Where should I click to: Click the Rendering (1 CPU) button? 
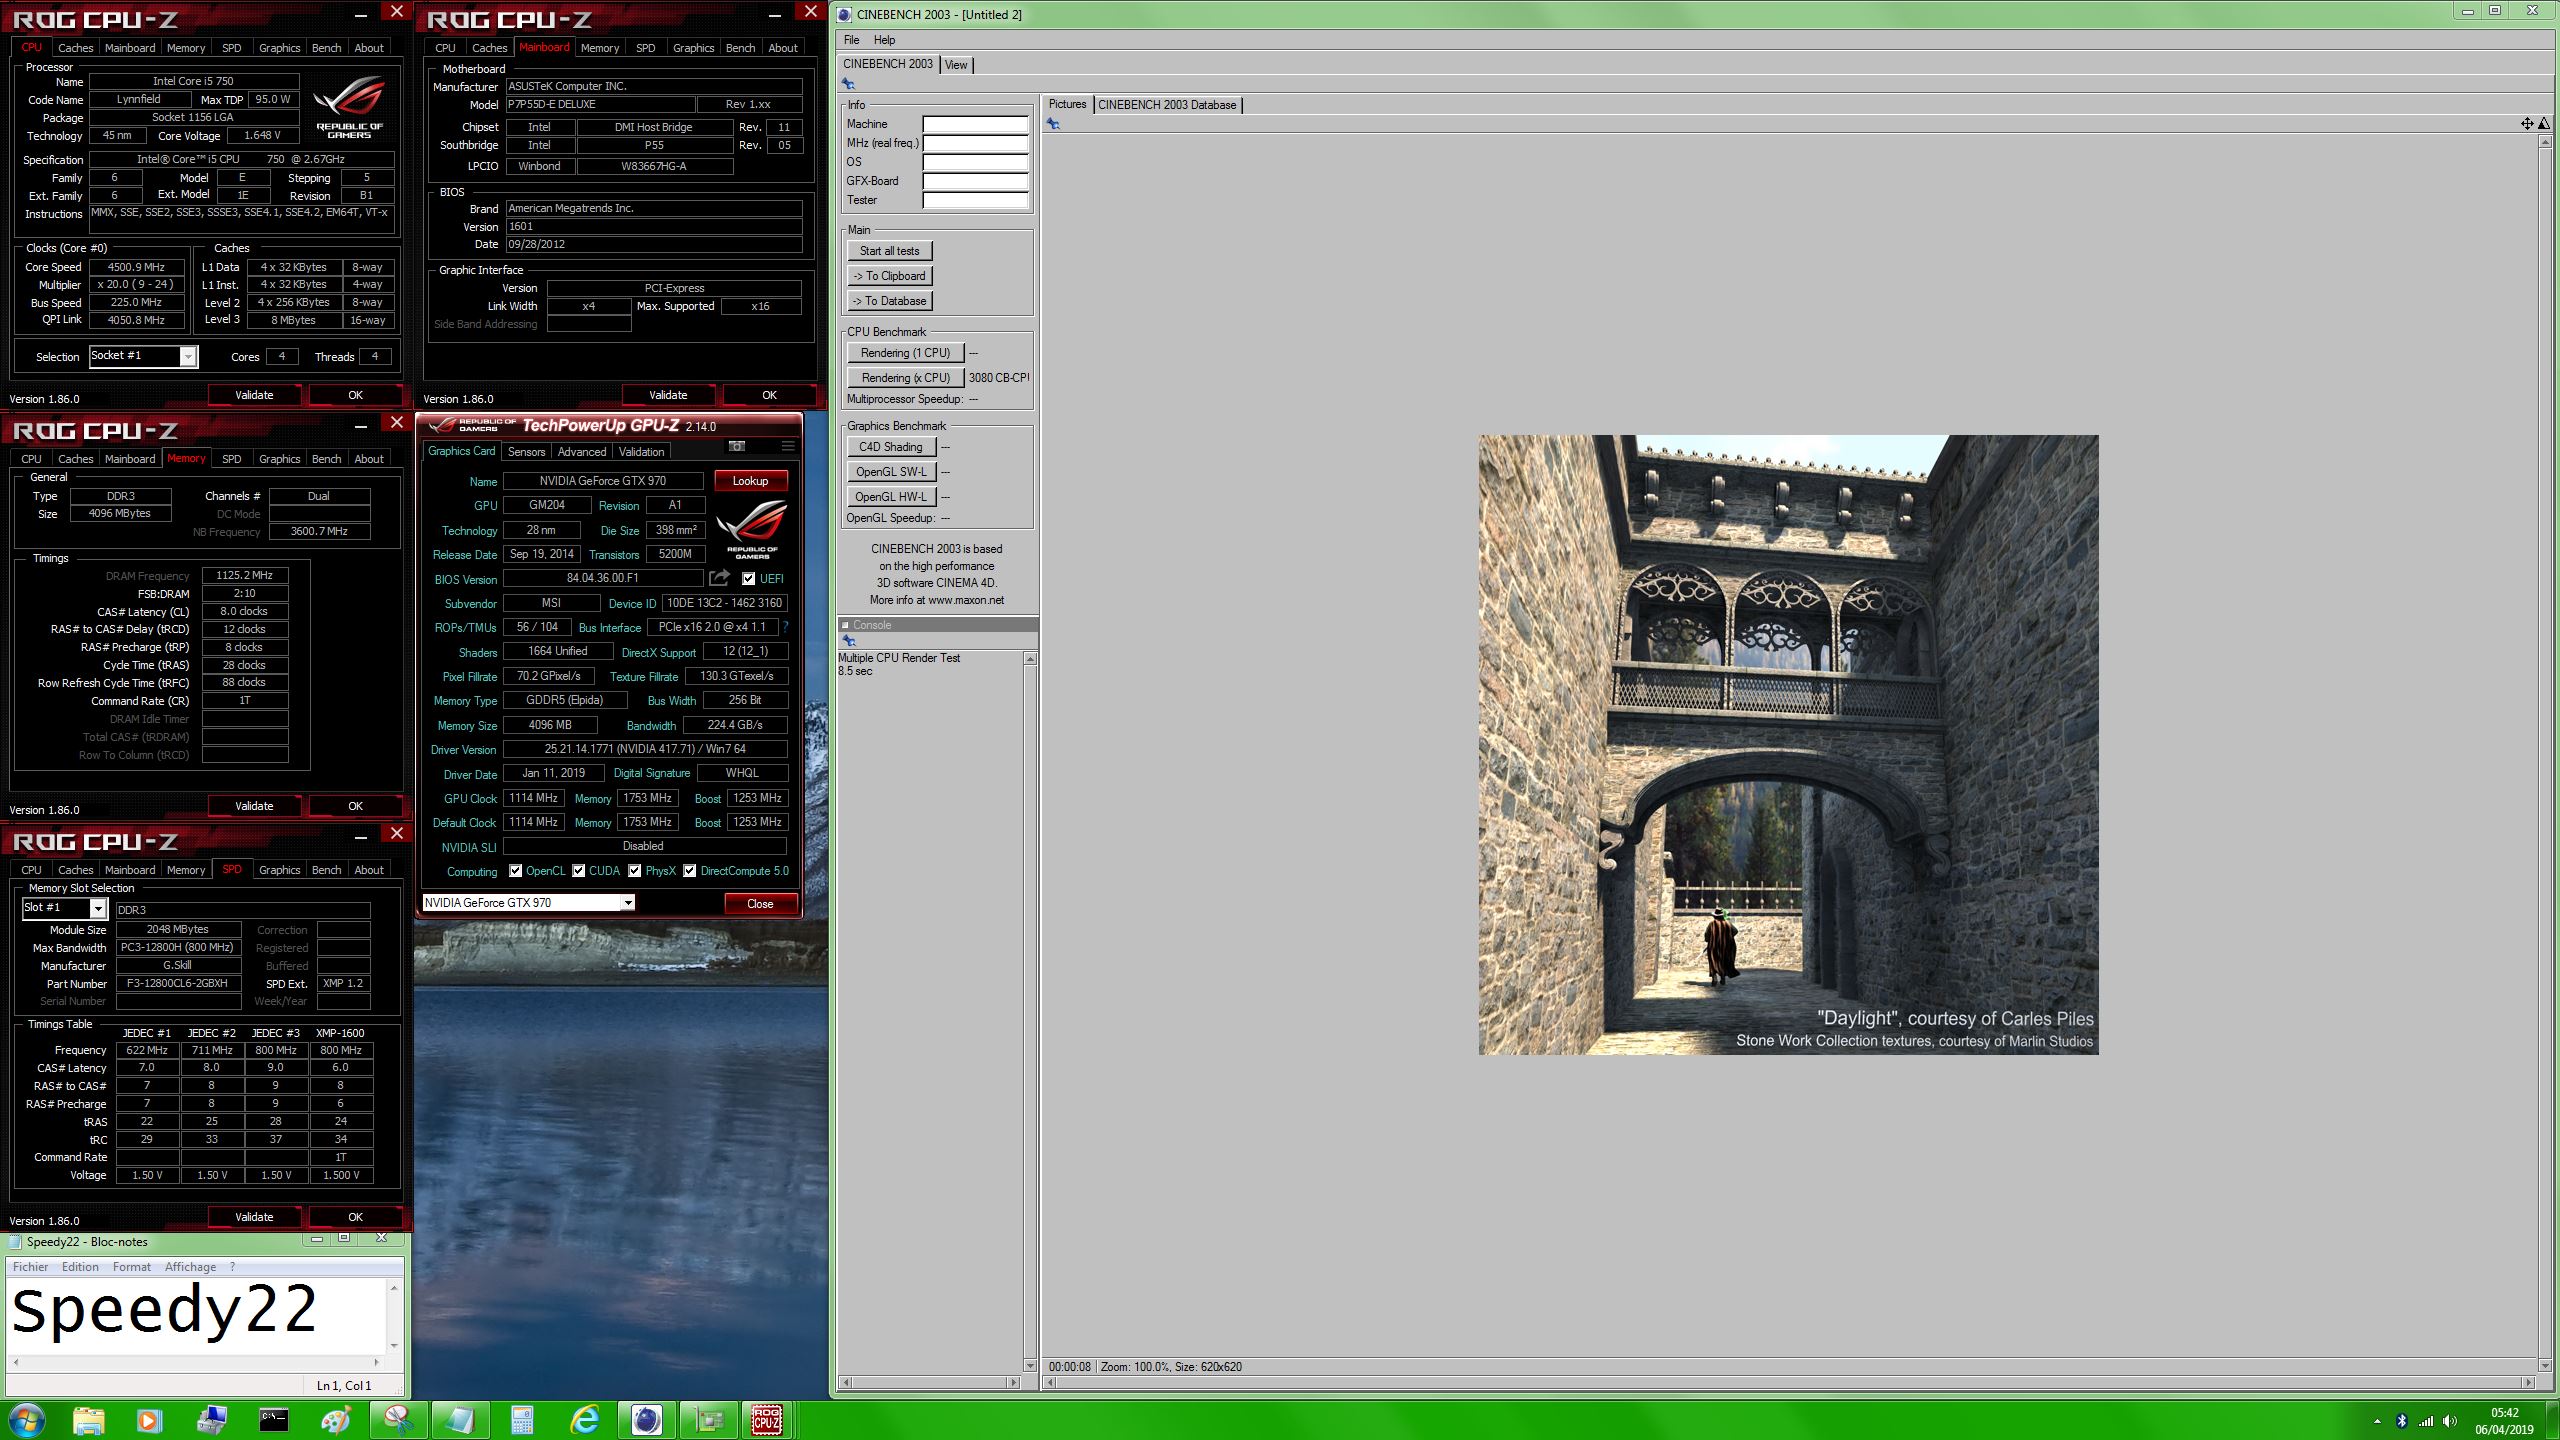[905, 353]
